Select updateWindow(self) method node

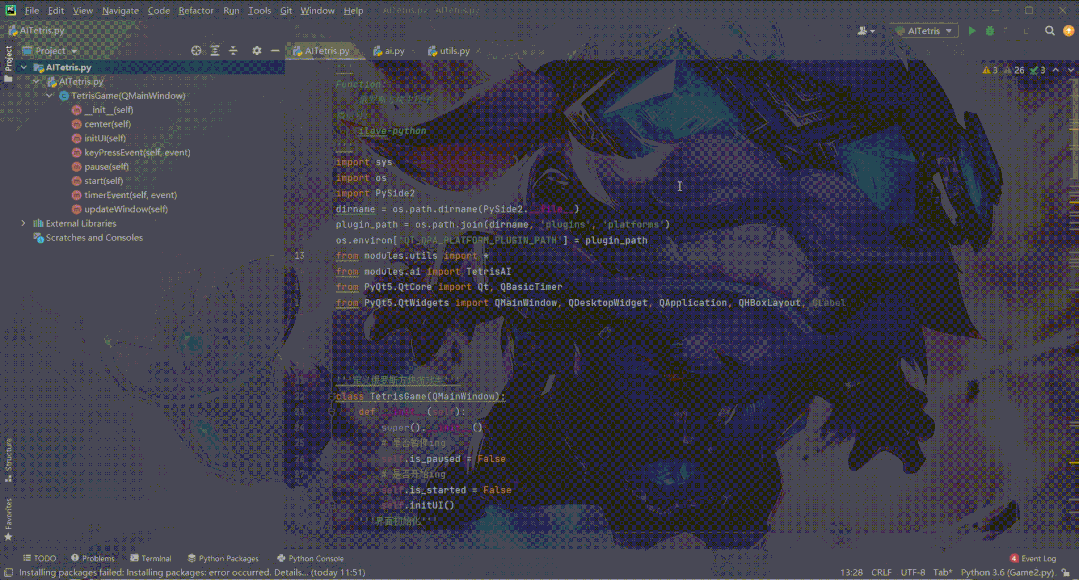[120, 209]
